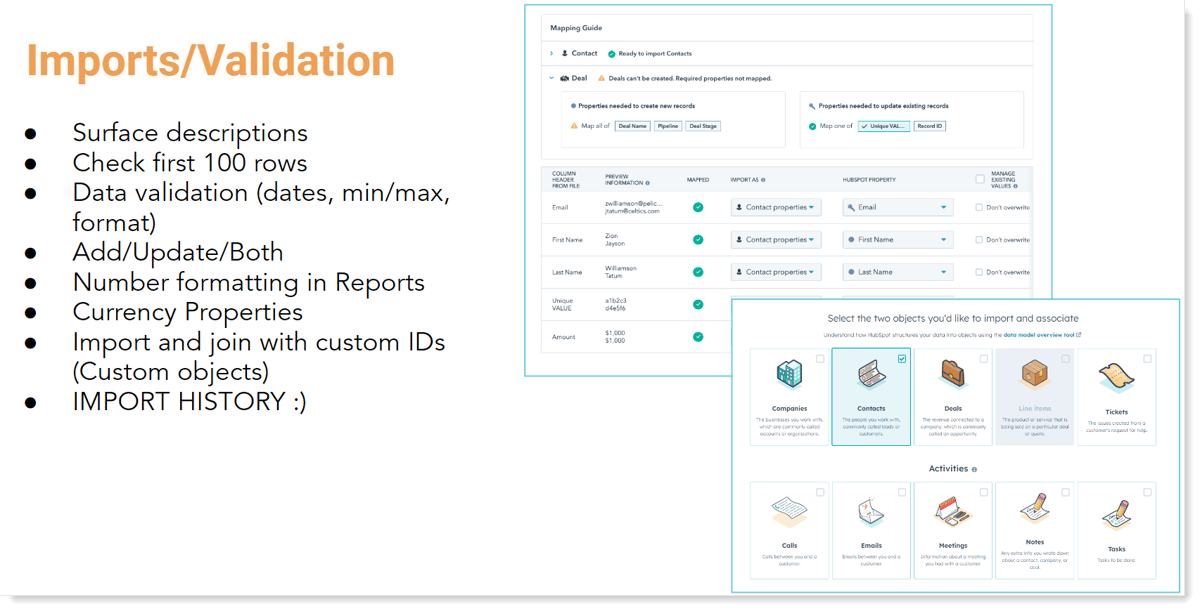Click the green mapped checkmark in Last Name row
The height and width of the screenshot is (611, 1200).
698,272
